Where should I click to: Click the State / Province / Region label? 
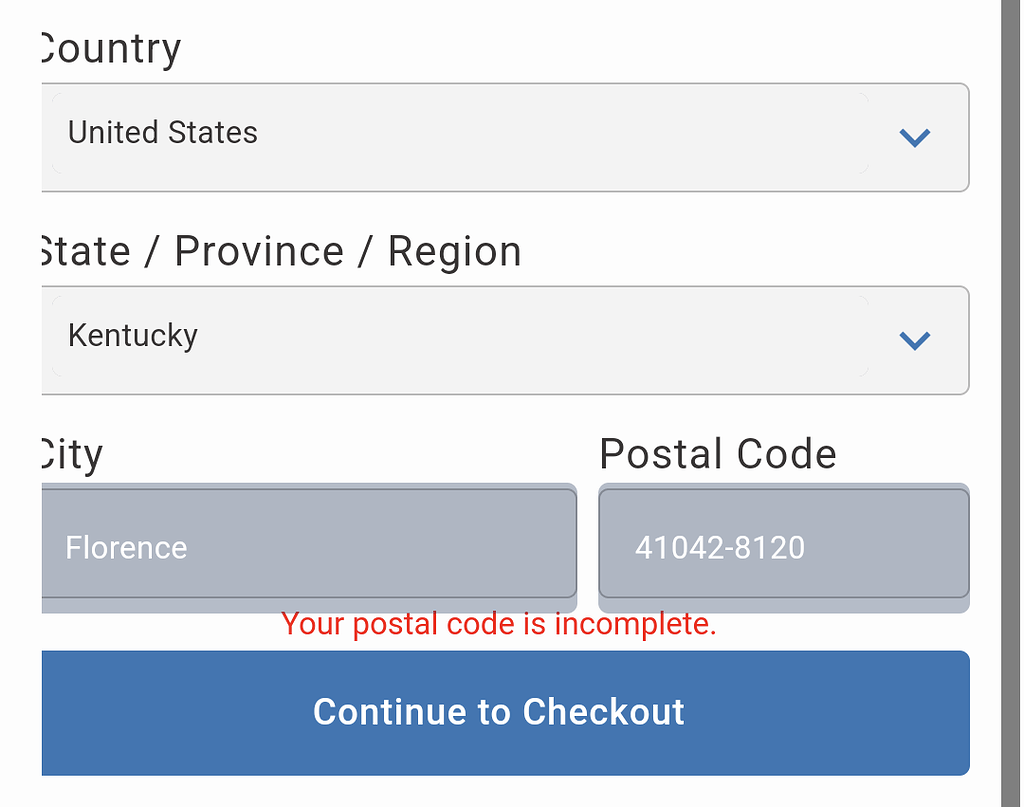pyautogui.click(x=279, y=252)
